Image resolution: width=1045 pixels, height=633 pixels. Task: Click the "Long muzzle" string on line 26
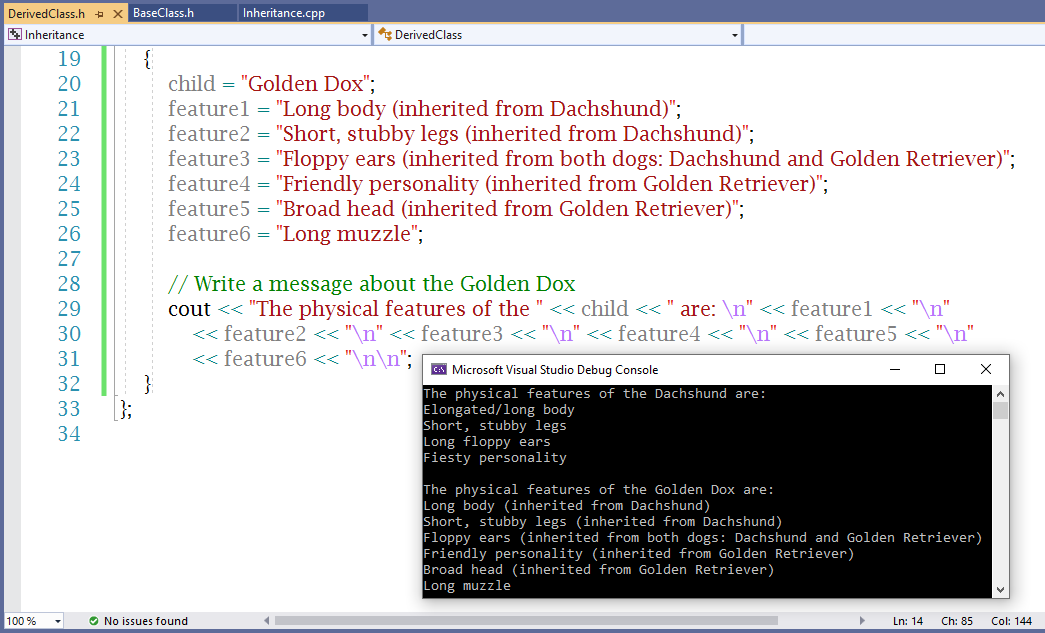(x=347, y=234)
